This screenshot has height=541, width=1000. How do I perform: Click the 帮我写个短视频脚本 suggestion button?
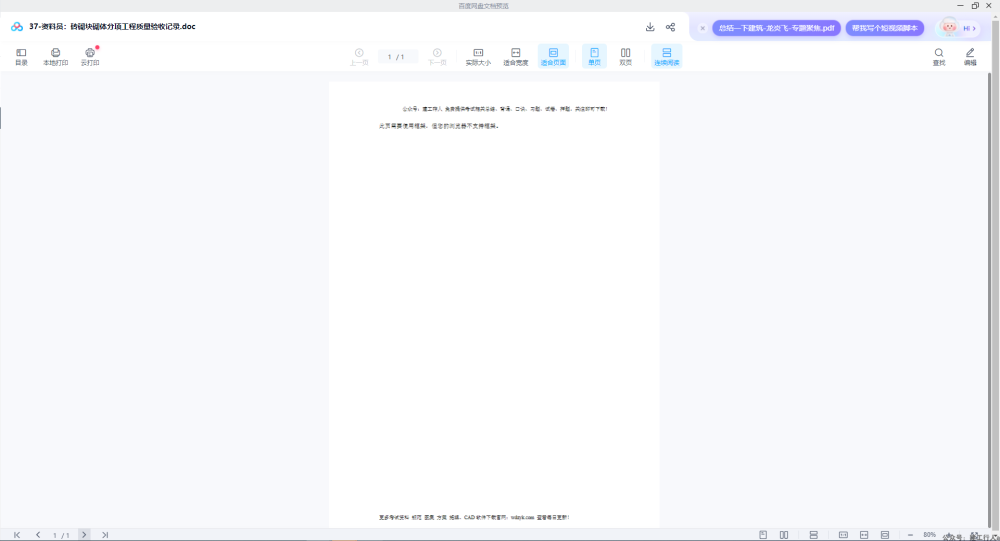click(885, 28)
